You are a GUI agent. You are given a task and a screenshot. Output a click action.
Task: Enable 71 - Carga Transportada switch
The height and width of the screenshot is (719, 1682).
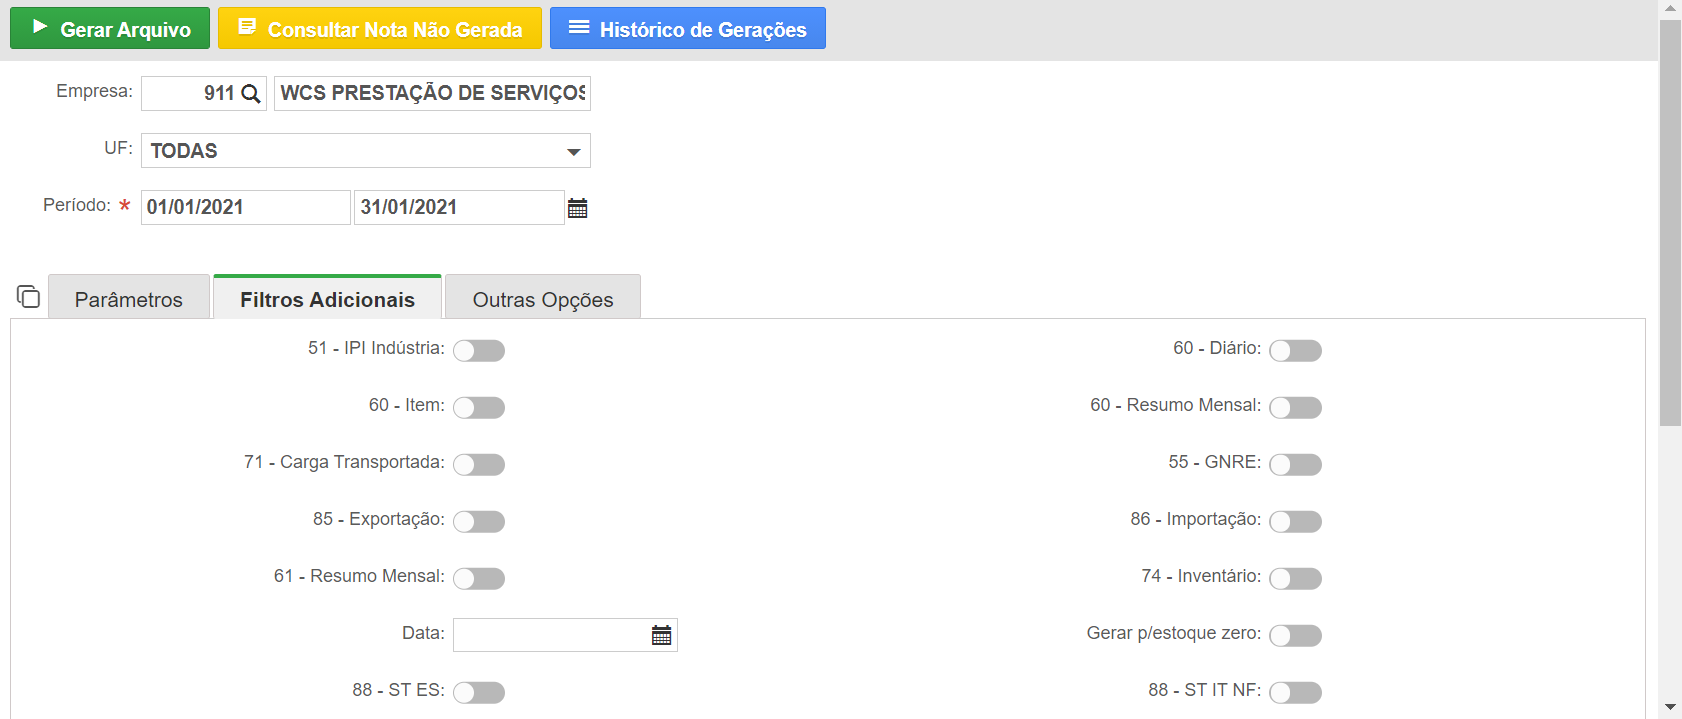tap(479, 464)
